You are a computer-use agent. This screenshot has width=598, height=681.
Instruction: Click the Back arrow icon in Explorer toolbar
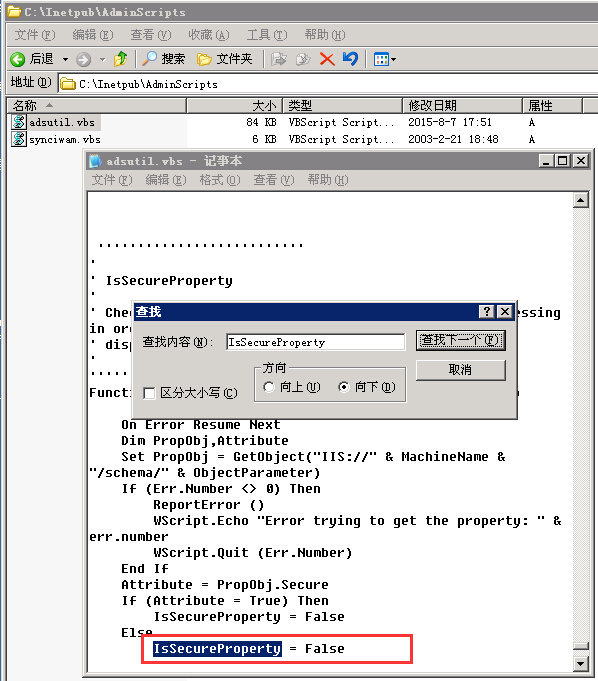(x=17, y=59)
